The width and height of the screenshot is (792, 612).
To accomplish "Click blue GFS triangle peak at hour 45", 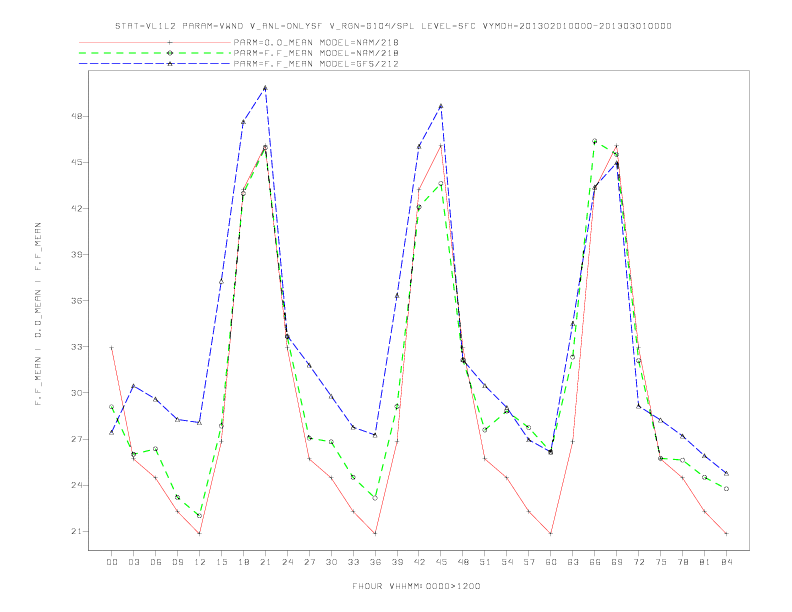I will 441,106.
